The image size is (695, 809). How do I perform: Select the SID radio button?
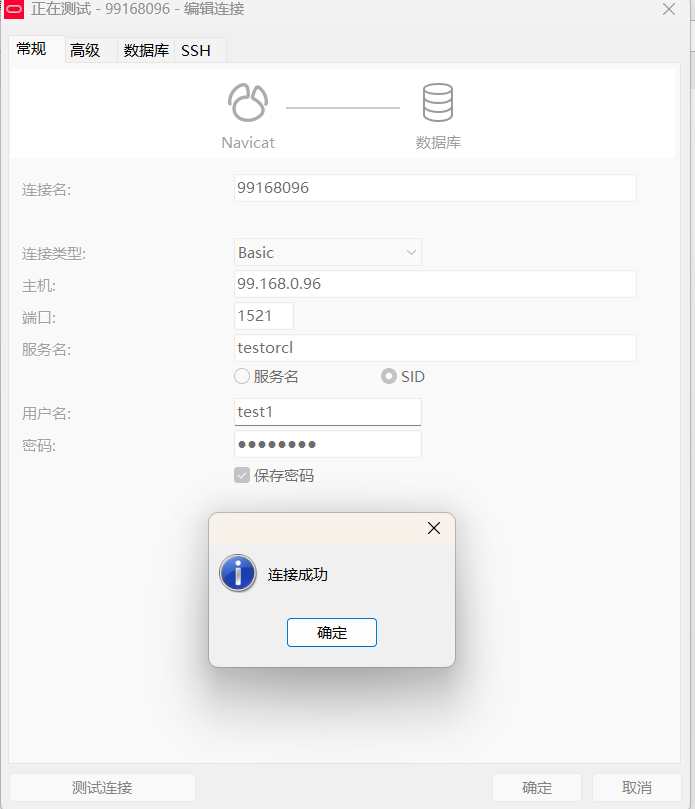point(389,377)
